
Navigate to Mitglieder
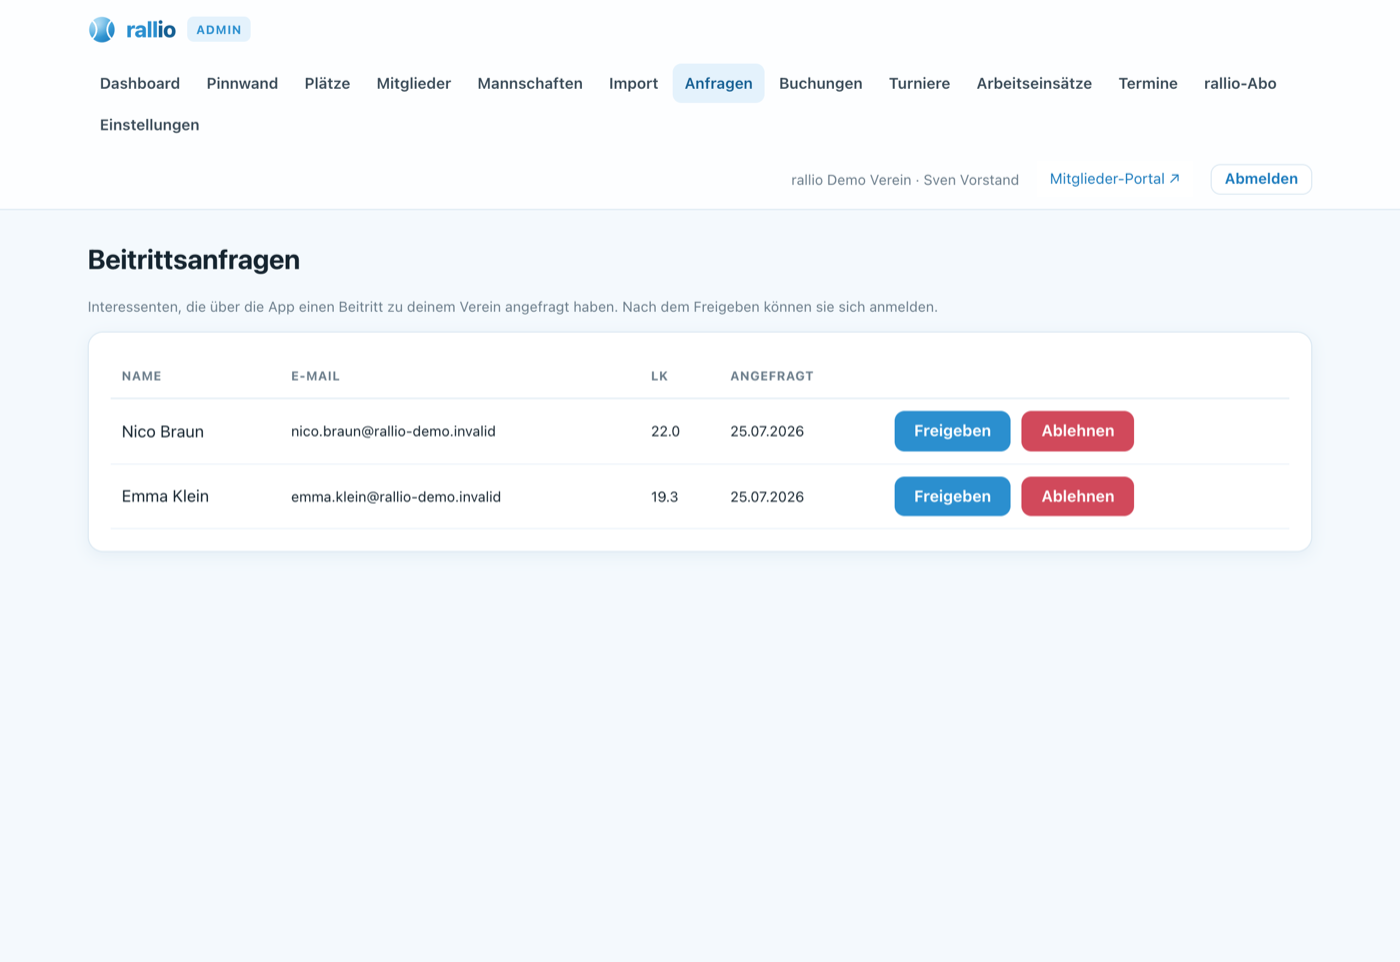coord(414,84)
